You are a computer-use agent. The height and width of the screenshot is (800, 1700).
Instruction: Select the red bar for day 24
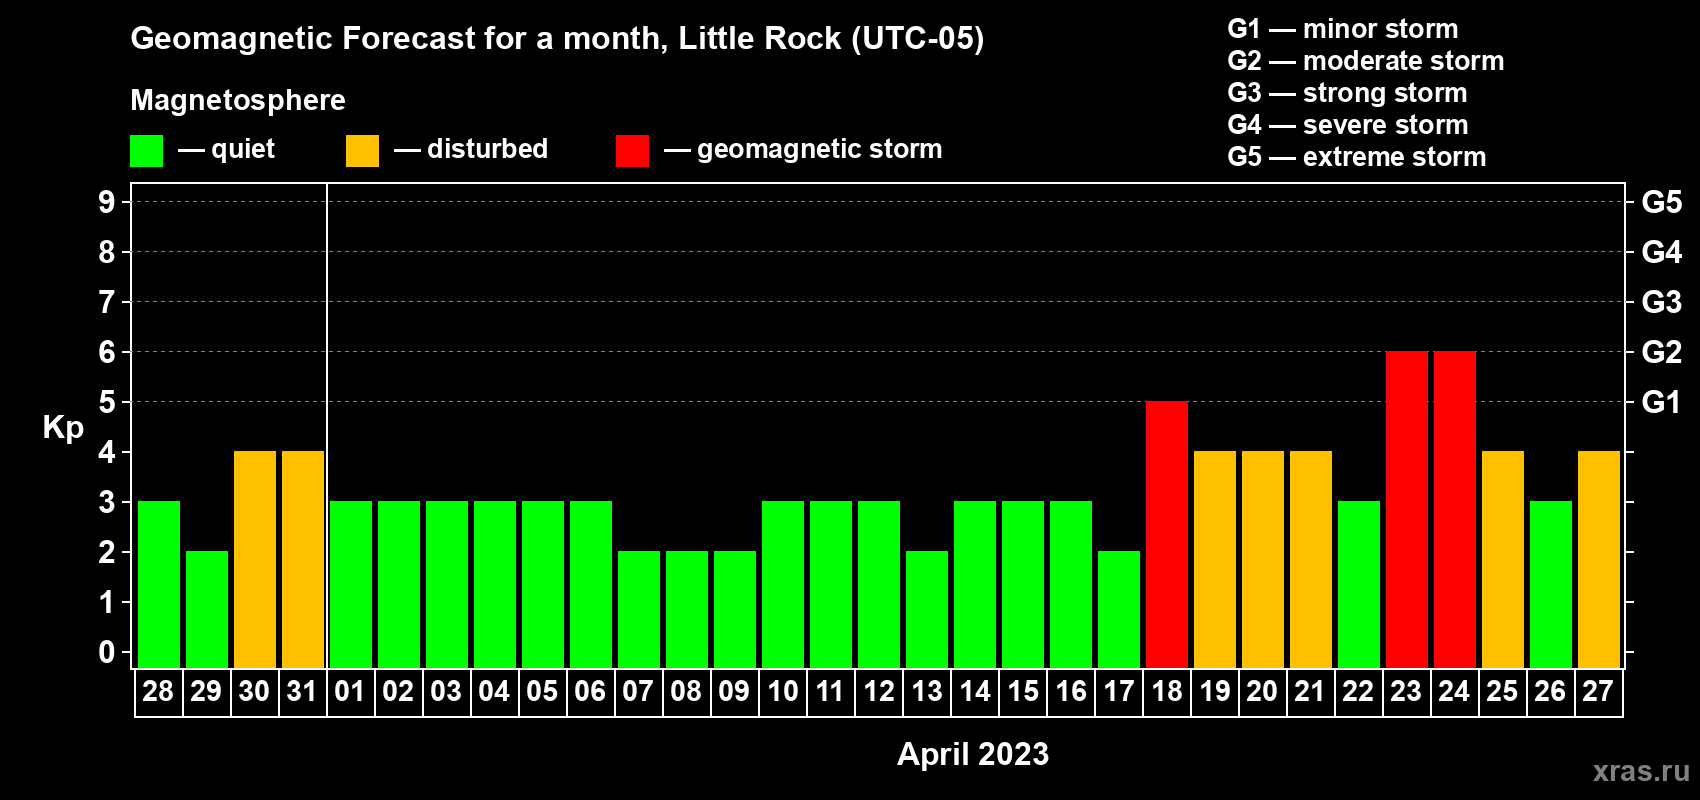[x=1455, y=509]
